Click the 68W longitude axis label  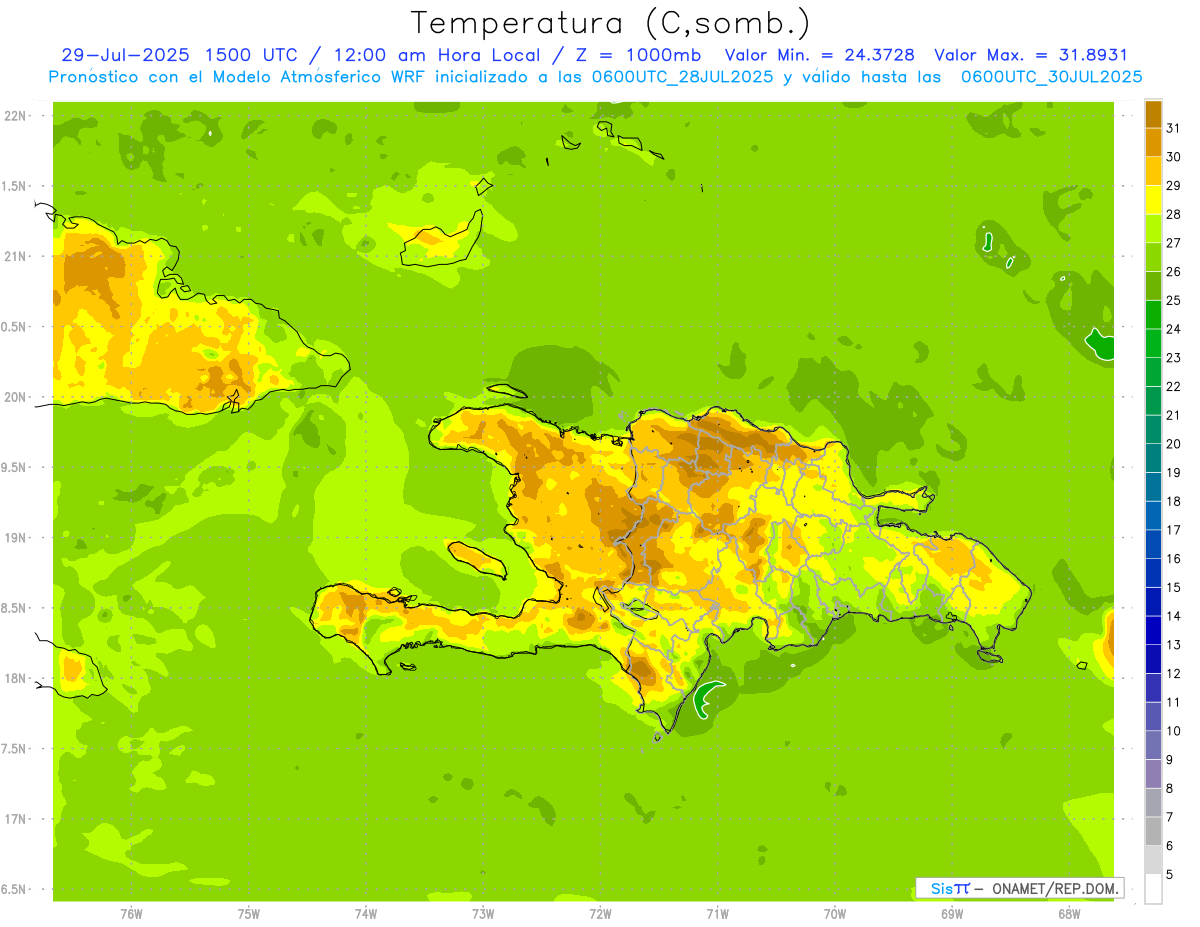click(1069, 914)
